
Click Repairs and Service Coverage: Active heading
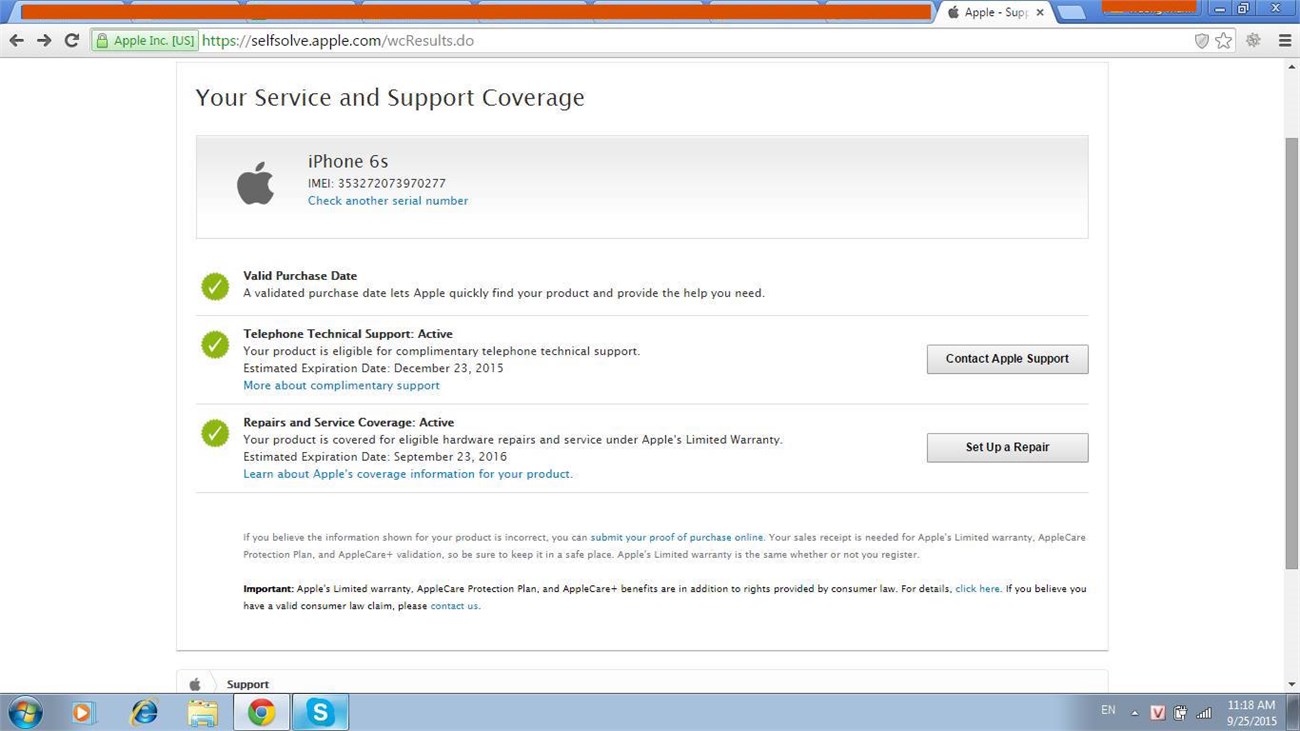[x=349, y=423]
